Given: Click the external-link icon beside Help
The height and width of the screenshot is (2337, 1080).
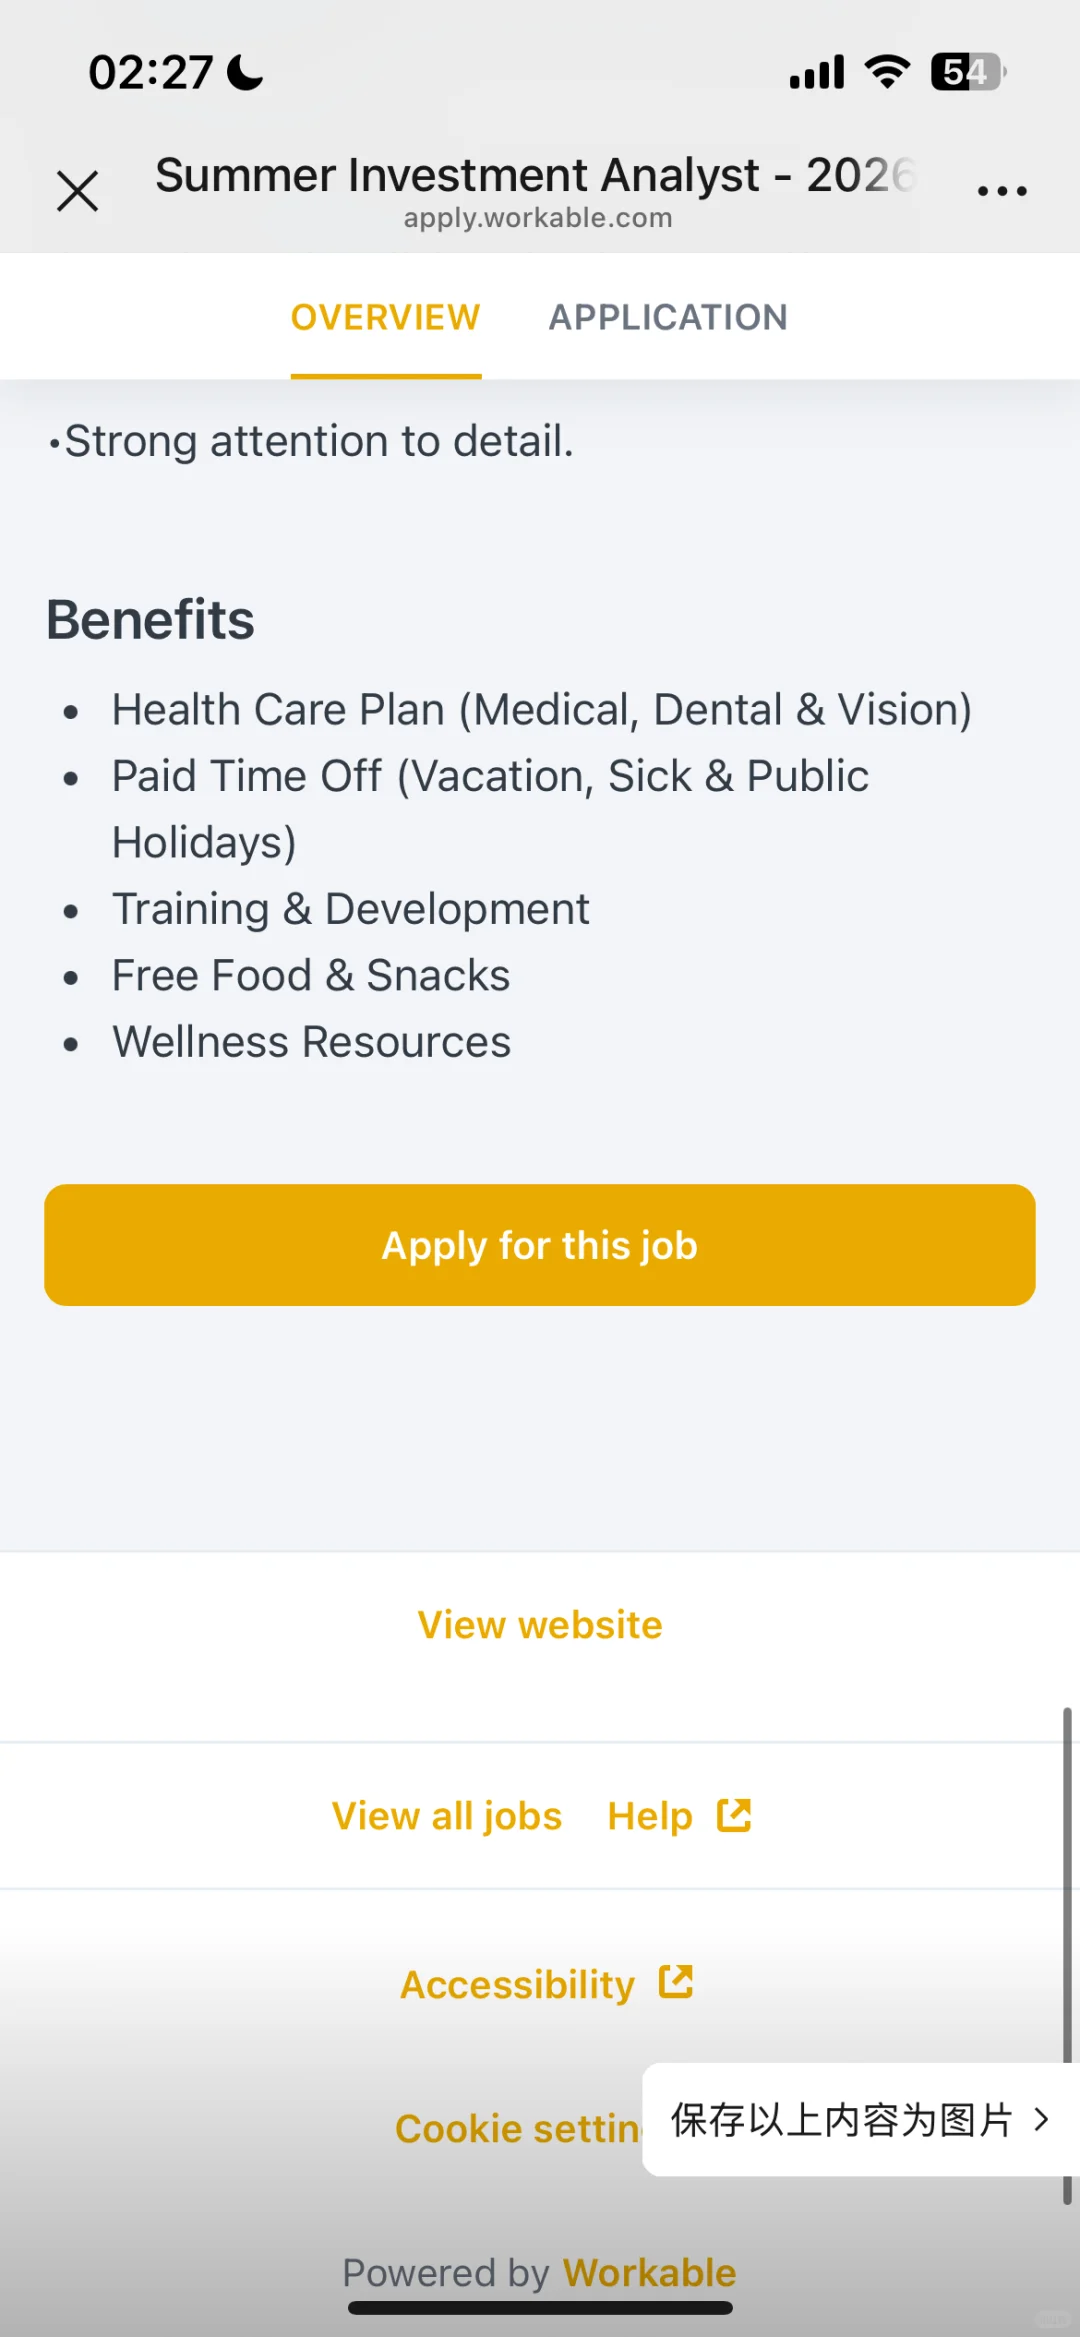Looking at the screenshot, I should tap(734, 1815).
